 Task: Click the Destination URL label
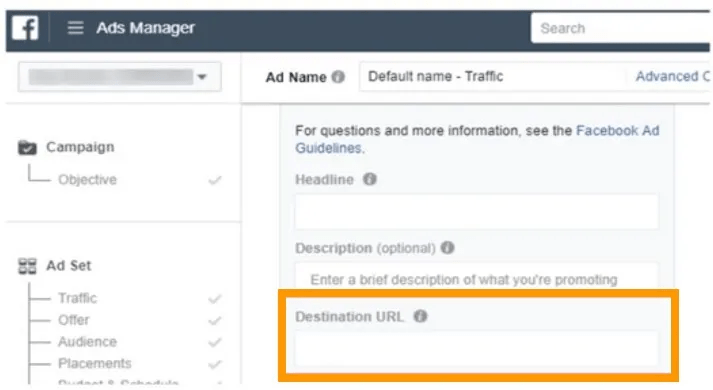pos(349,316)
